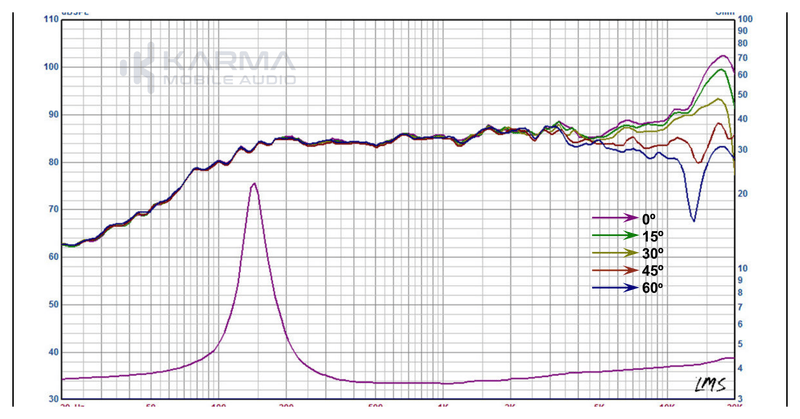Click the 50 label on dBSPL axis
Image resolution: width=800 pixels, height=419 pixels.
[54, 305]
